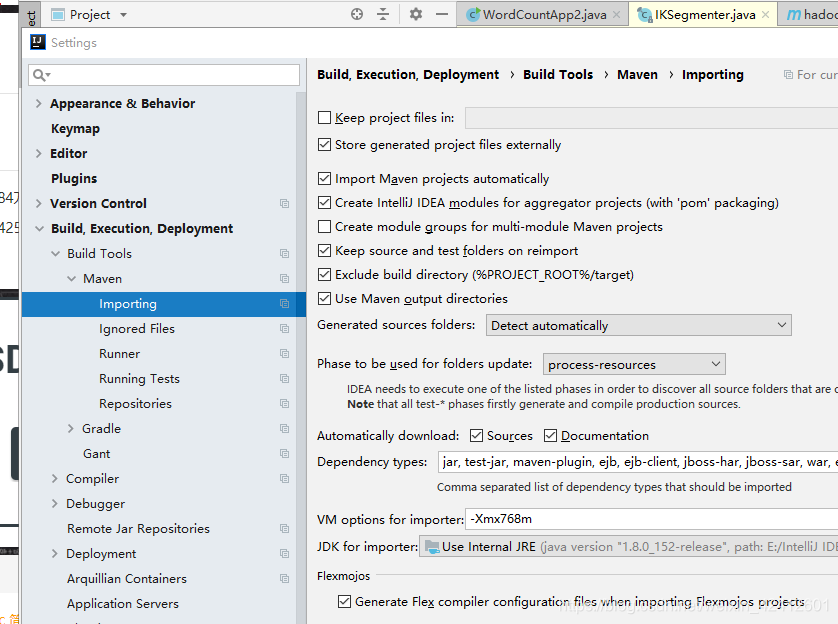Open 'Phase to be used for folders update' dropdown
Image resolution: width=838 pixels, height=624 pixels.
coord(634,364)
